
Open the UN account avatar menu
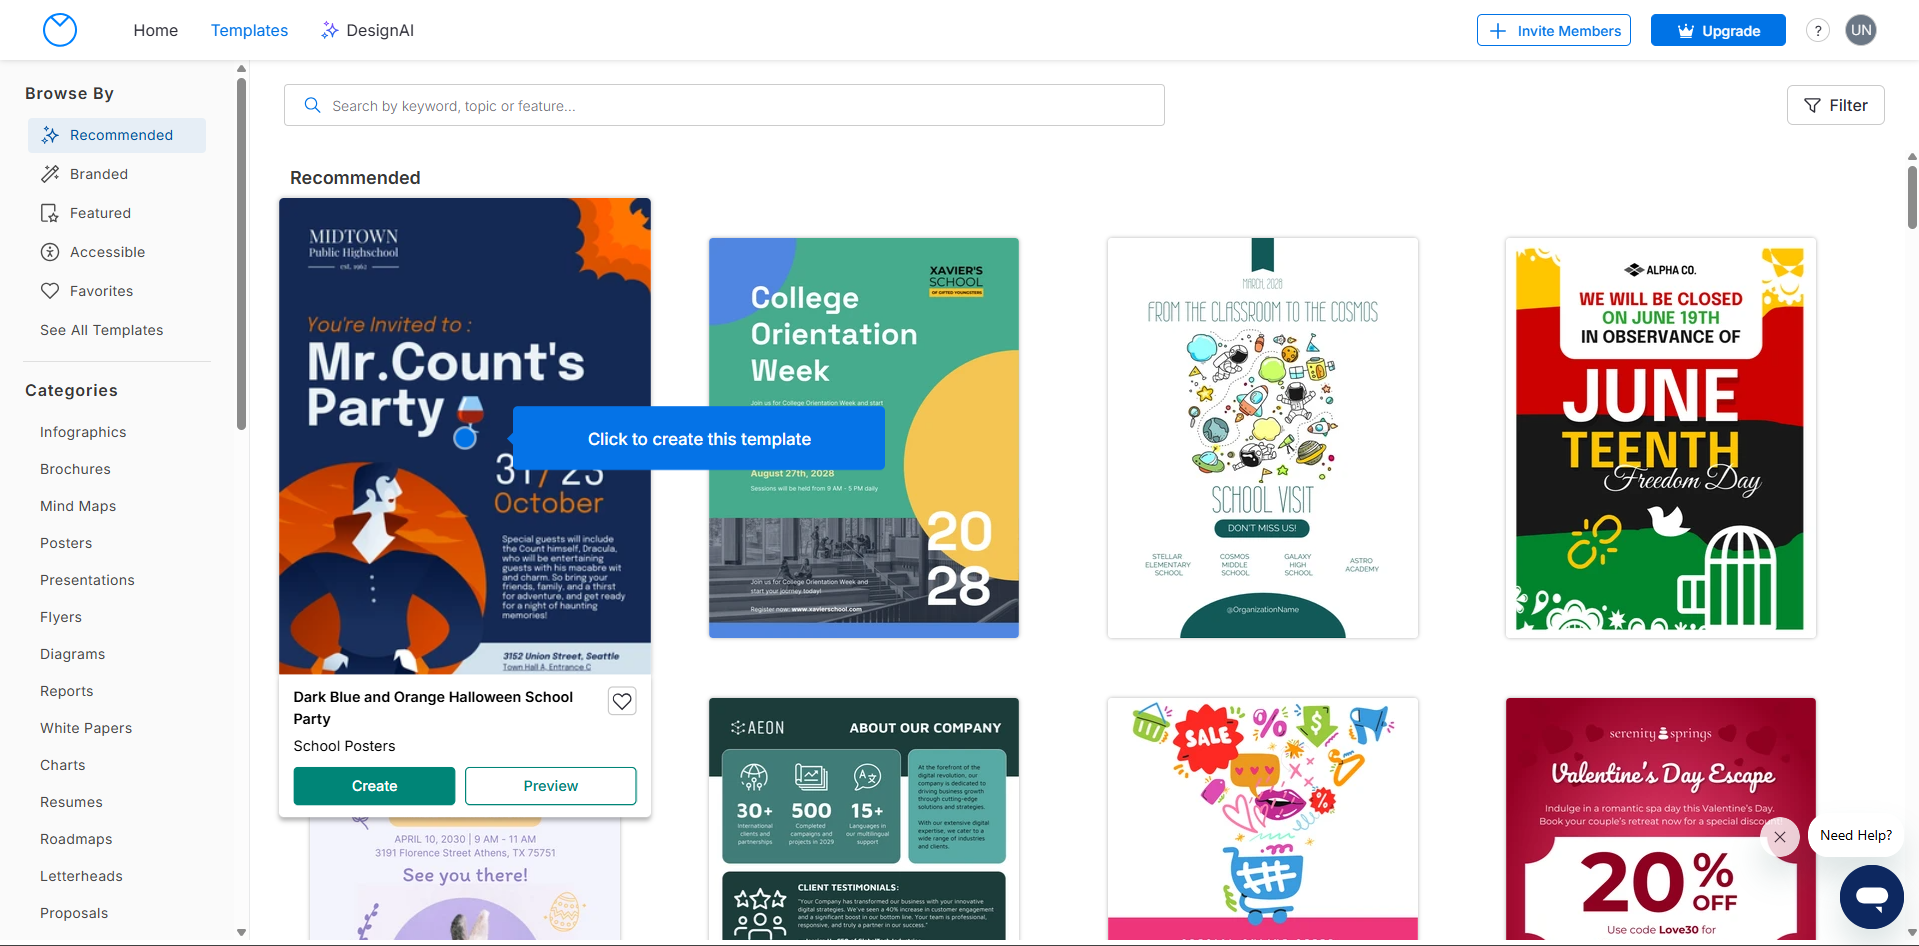tap(1860, 30)
